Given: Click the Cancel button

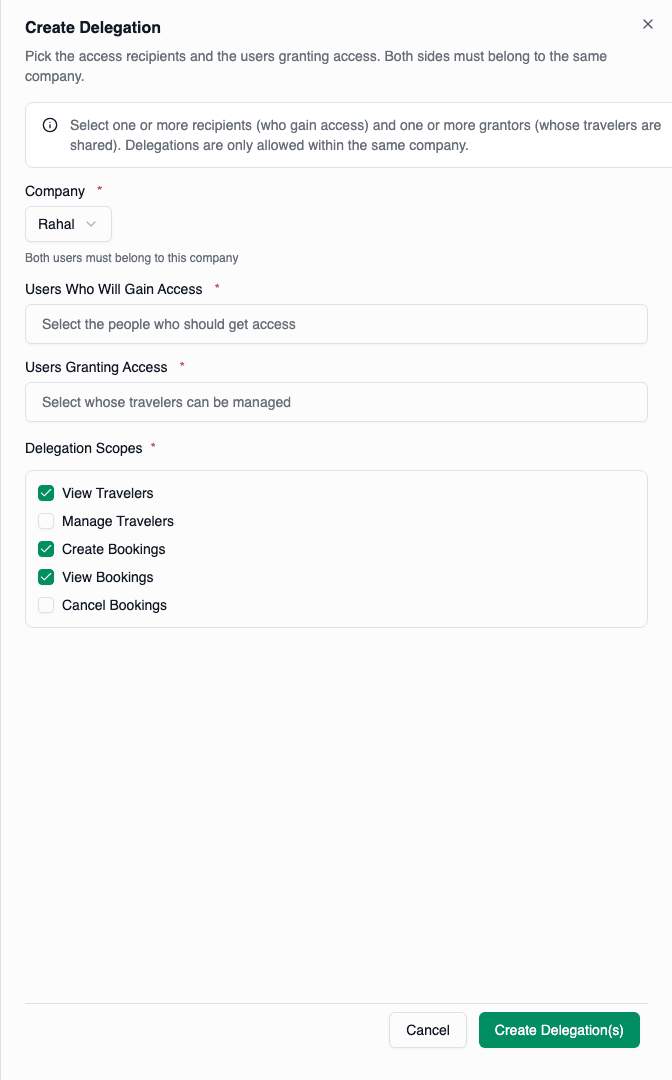Looking at the screenshot, I should [427, 1029].
